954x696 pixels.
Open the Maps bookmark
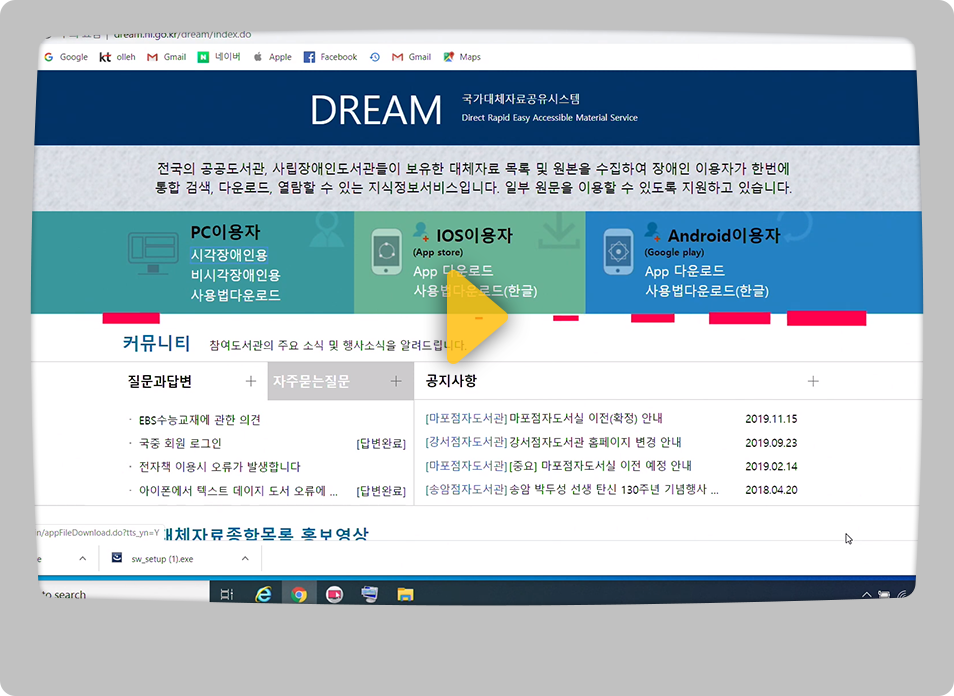point(462,57)
